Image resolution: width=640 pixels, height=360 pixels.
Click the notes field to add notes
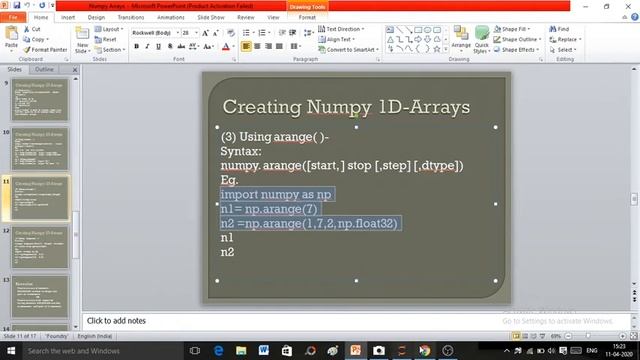tap(356, 321)
